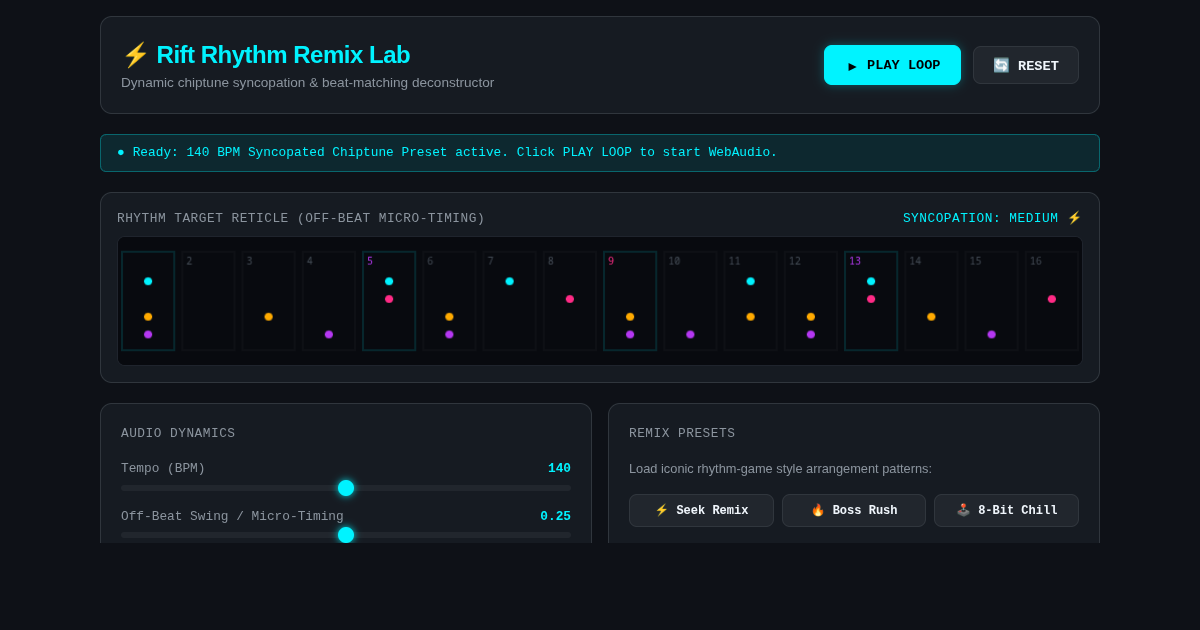Toggle the pink dot in step 16
Viewport: 1200px width, 630px height.
coord(1052,299)
